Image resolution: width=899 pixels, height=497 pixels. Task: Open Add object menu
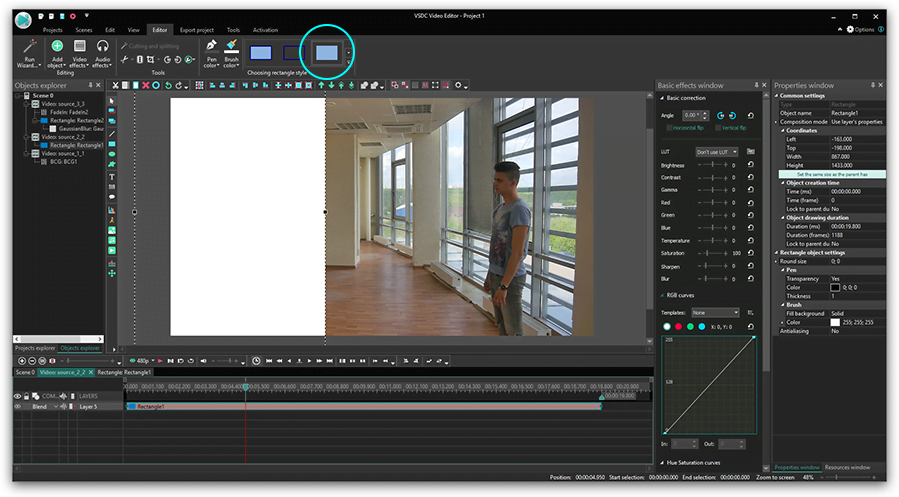pyautogui.click(x=57, y=53)
